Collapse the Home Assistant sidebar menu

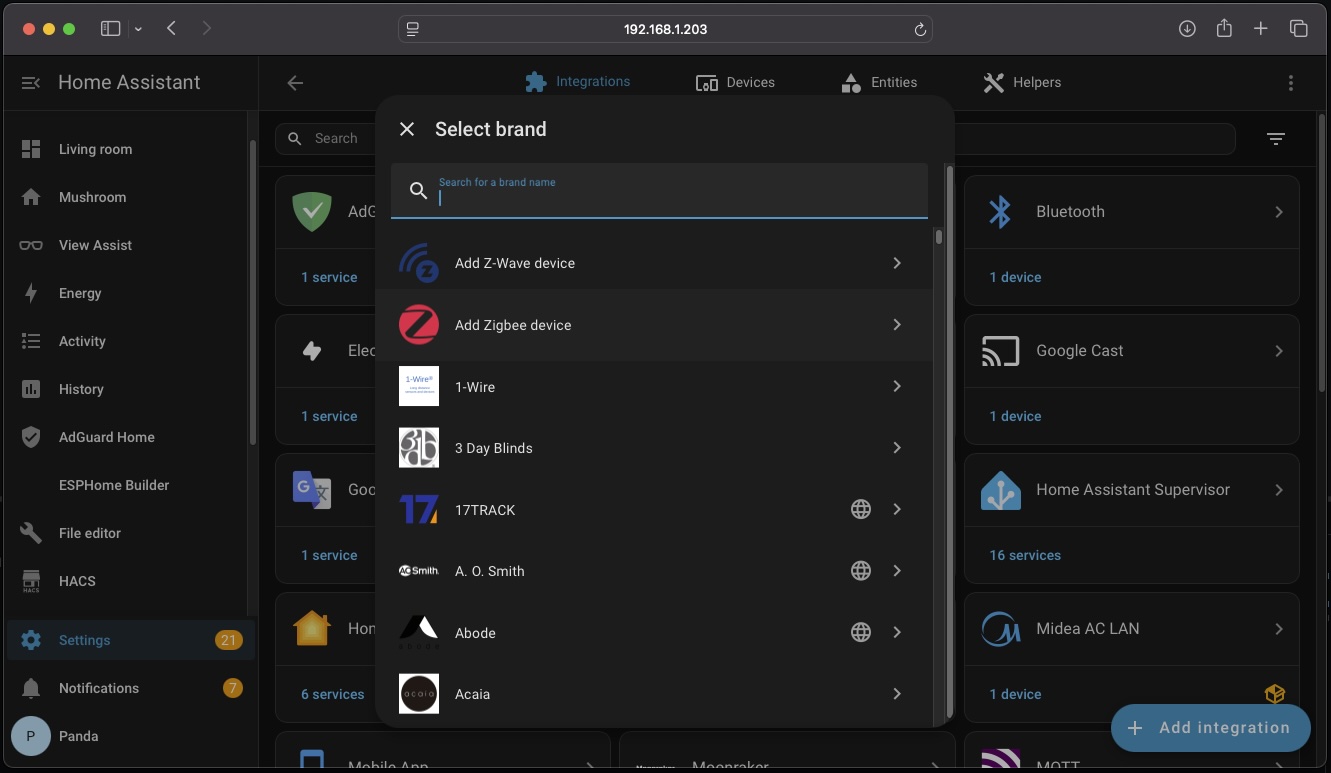click(31, 83)
